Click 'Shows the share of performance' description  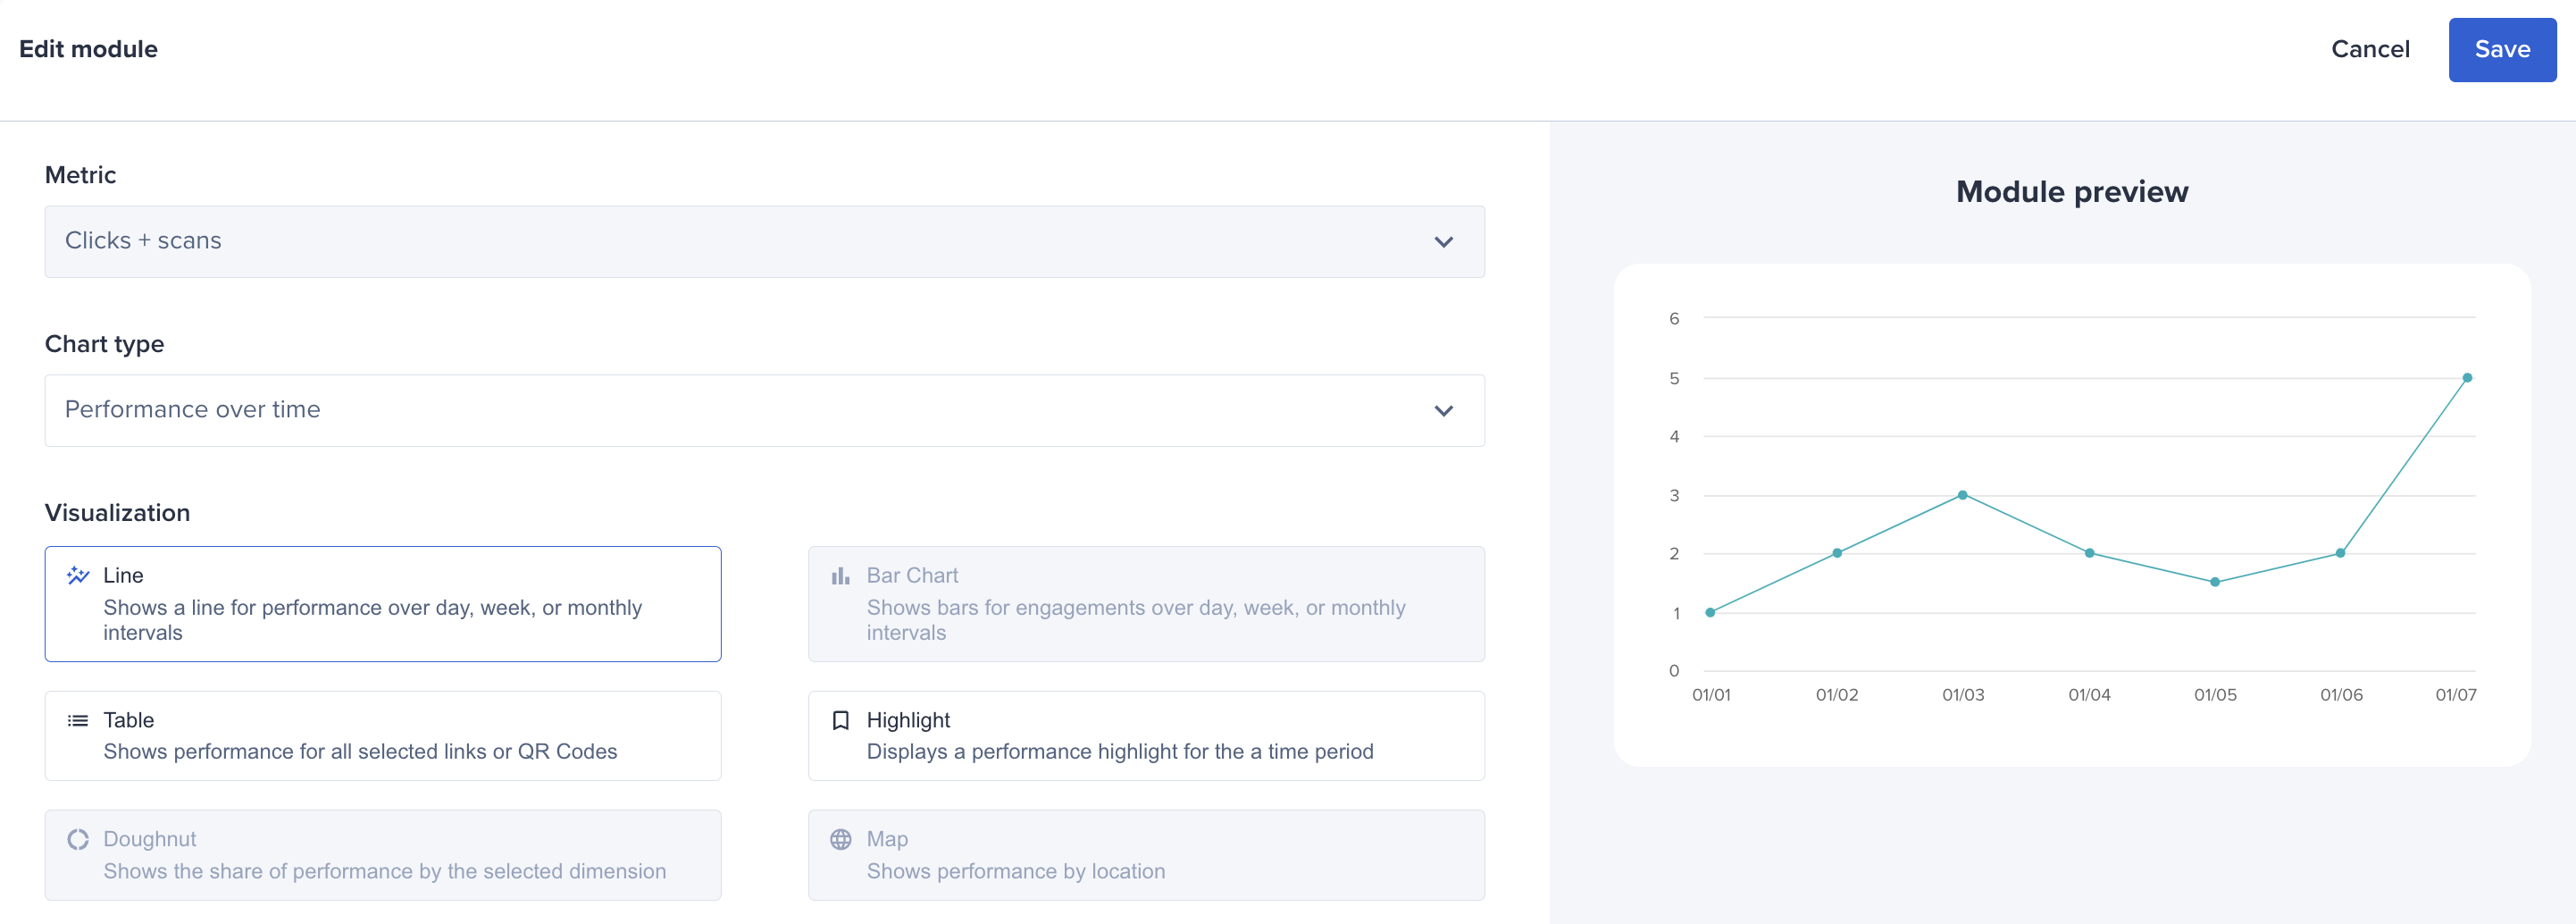tap(384, 872)
